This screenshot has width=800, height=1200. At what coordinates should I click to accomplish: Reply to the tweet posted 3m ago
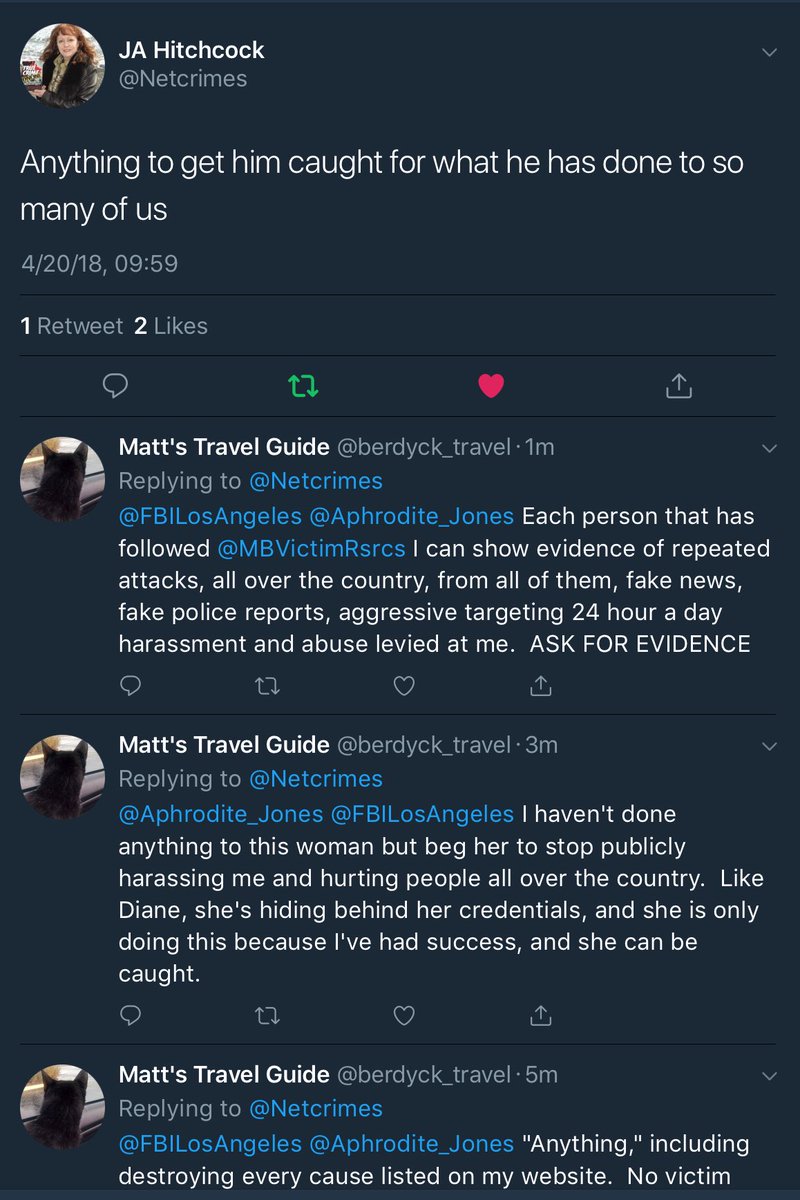pyautogui.click(x=130, y=1015)
